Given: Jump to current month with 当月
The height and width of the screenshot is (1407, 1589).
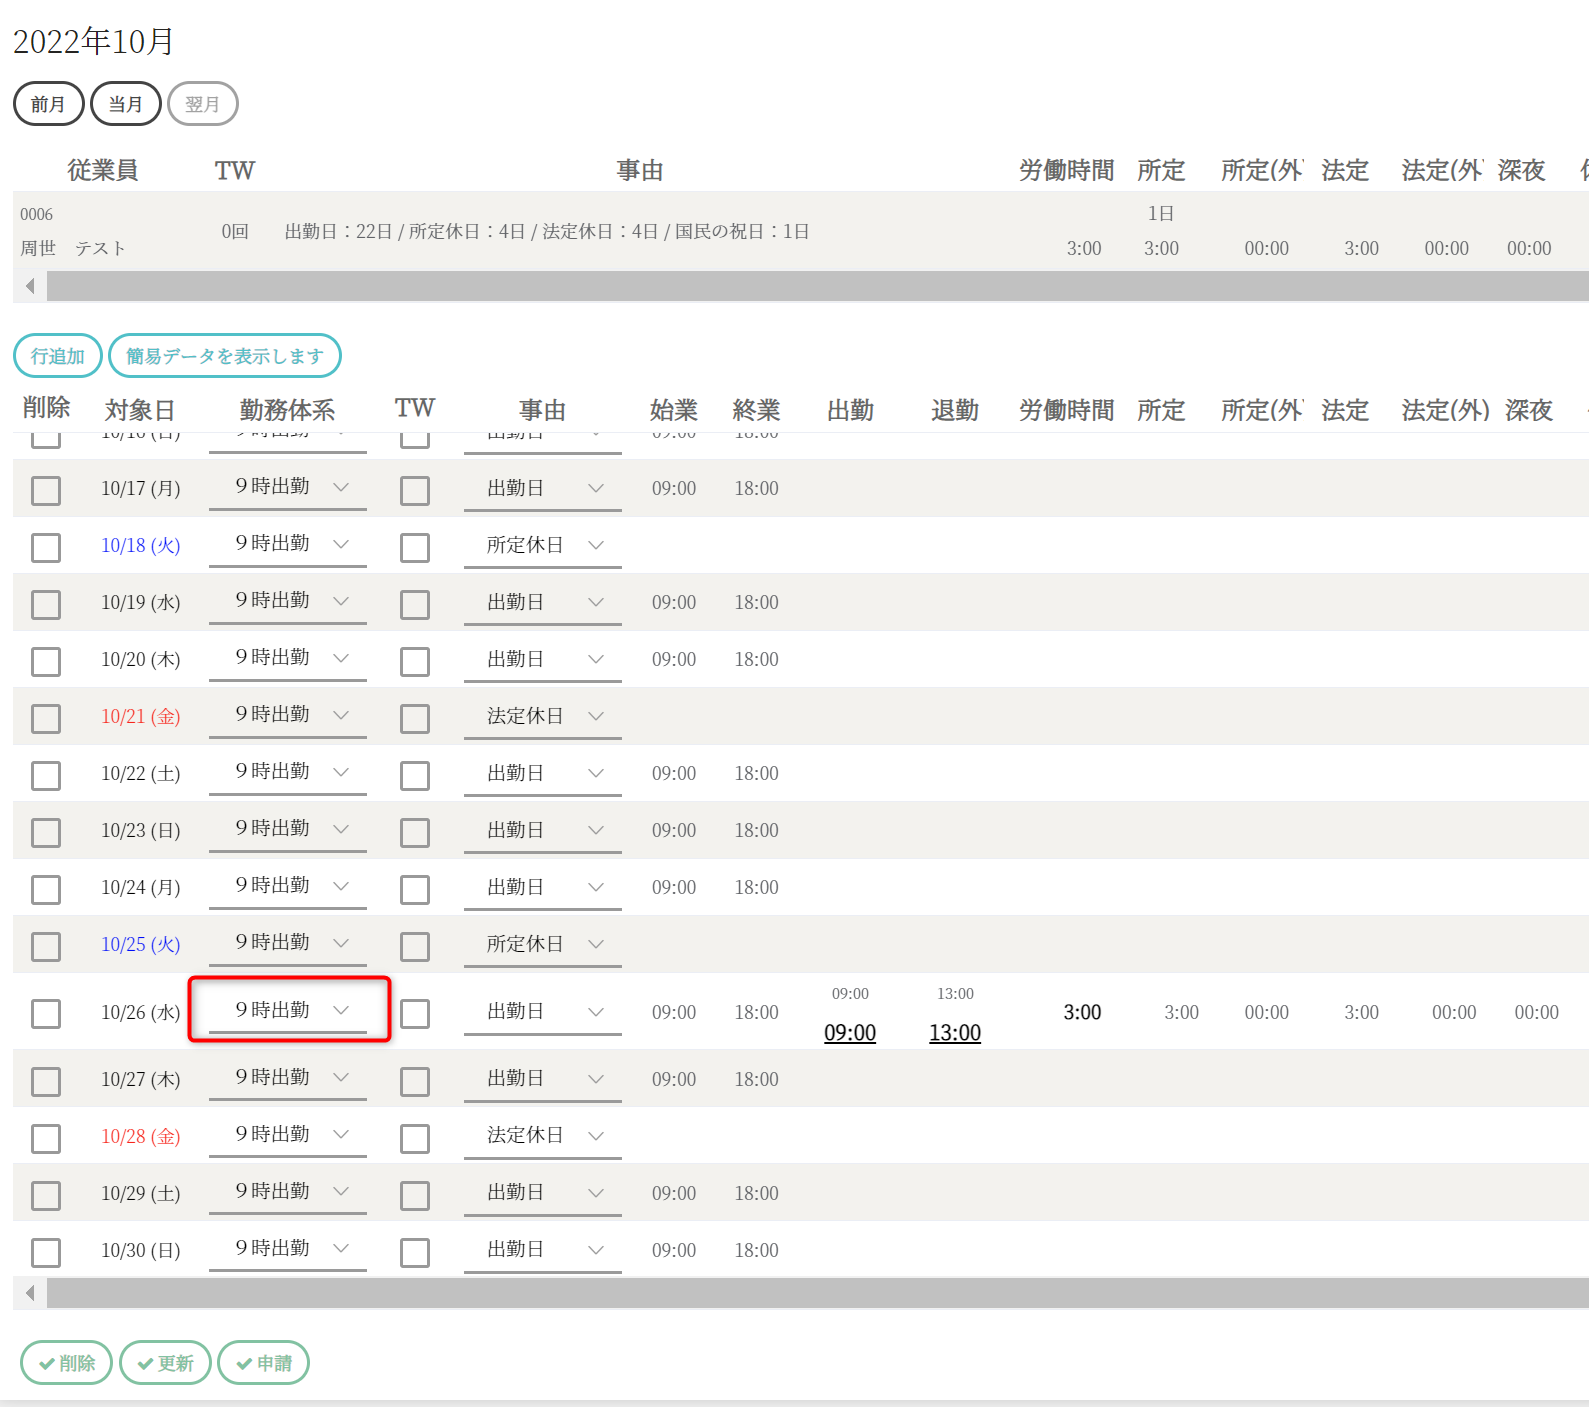Looking at the screenshot, I should click(x=125, y=104).
